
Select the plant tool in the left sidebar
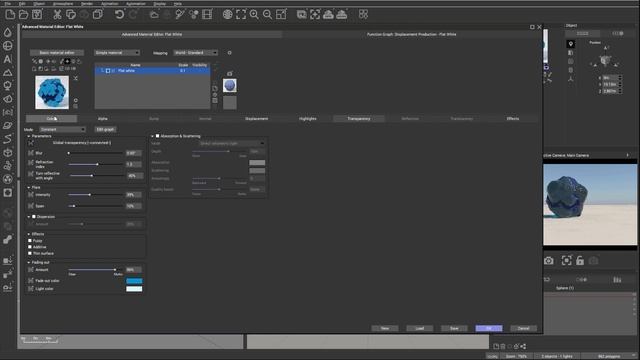tap(8, 86)
